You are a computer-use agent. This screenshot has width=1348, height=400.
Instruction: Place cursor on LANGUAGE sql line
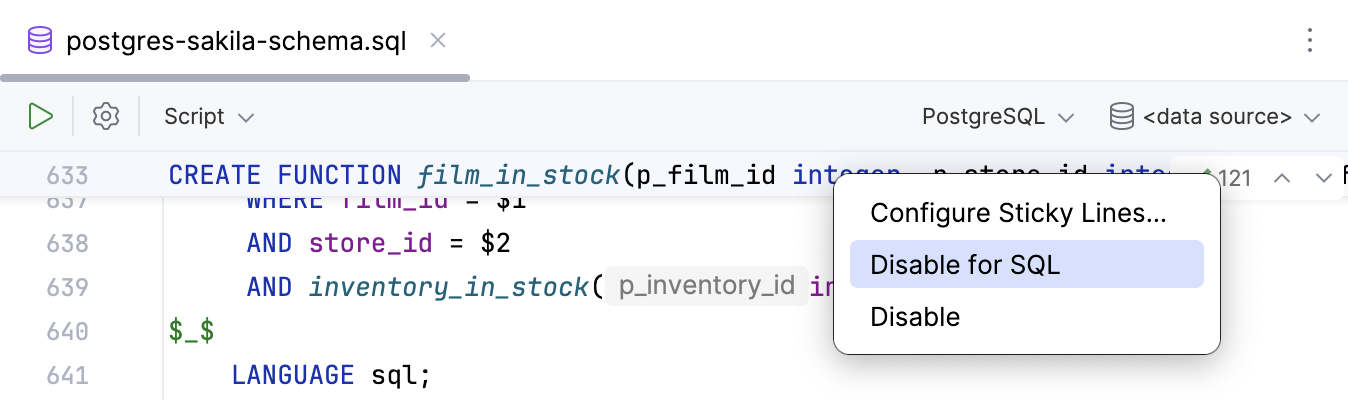tap(330, 375)
